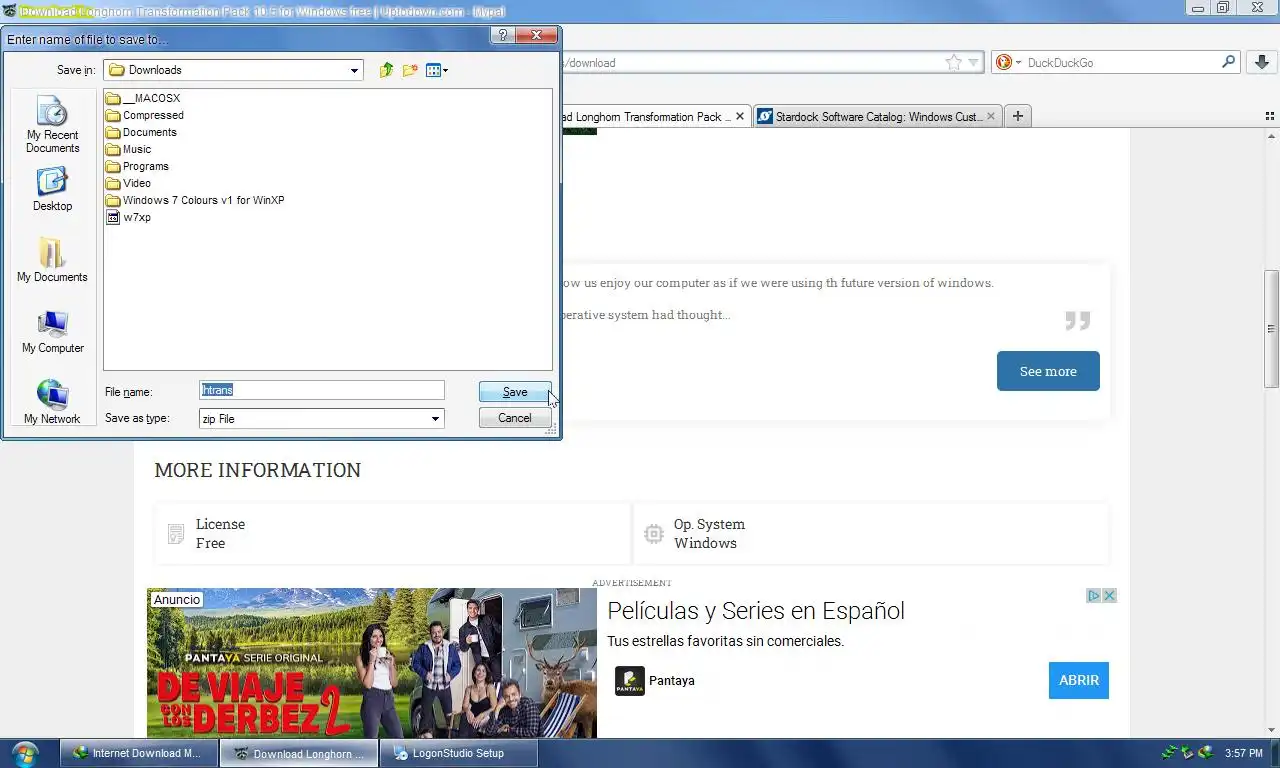This screenshot has width=1280, height=768.
Task: Expand the Save as type dropdown
Action: click(x=435, y=419)
